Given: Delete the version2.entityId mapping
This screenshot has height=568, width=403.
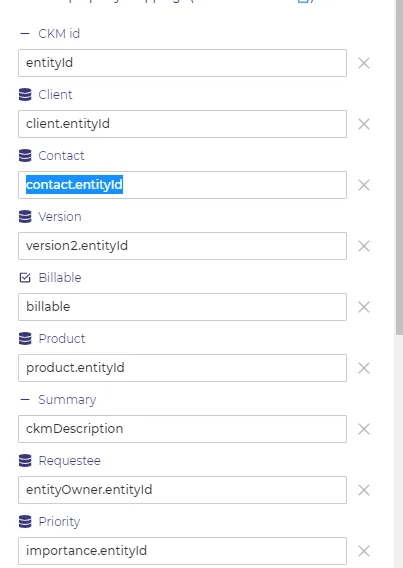Looking at the screenshot, I should point(364,246).
